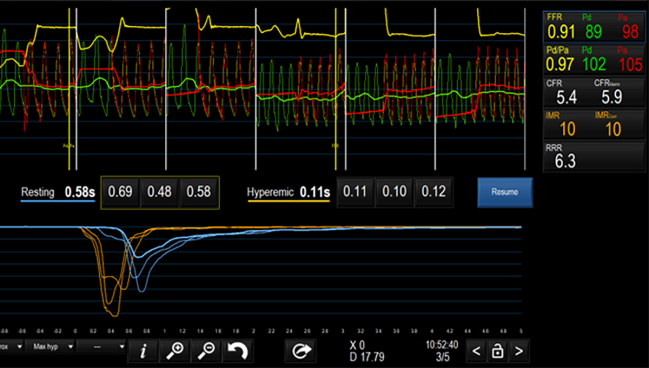Go to the previous recording arrow
Image resolution: width=649 pixels, height=368 pixels.
tap(476, 351)
